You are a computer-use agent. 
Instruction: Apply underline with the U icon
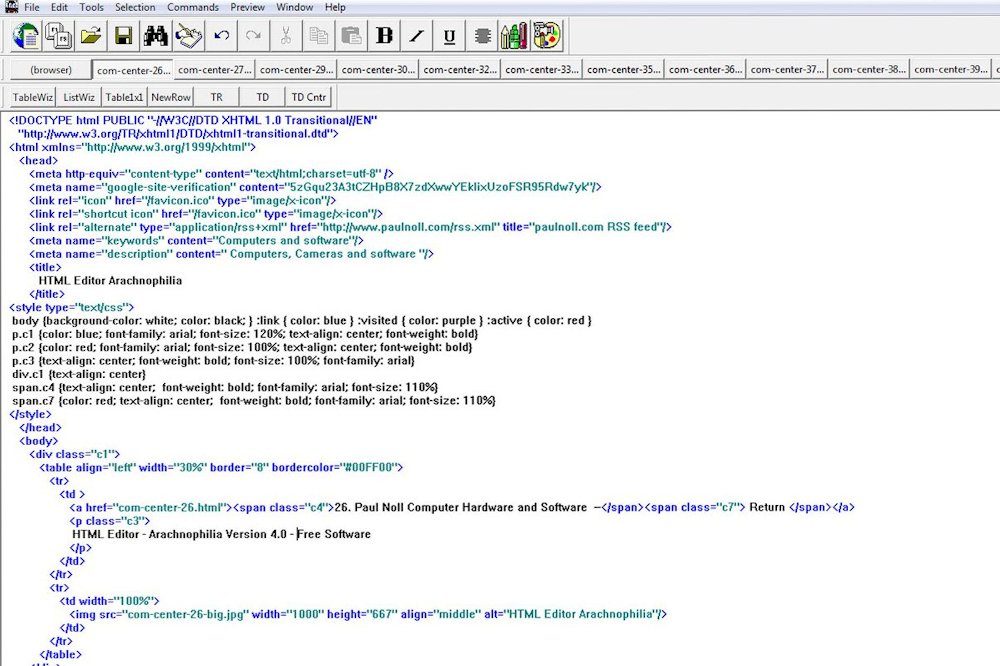[x=449, y=36]
